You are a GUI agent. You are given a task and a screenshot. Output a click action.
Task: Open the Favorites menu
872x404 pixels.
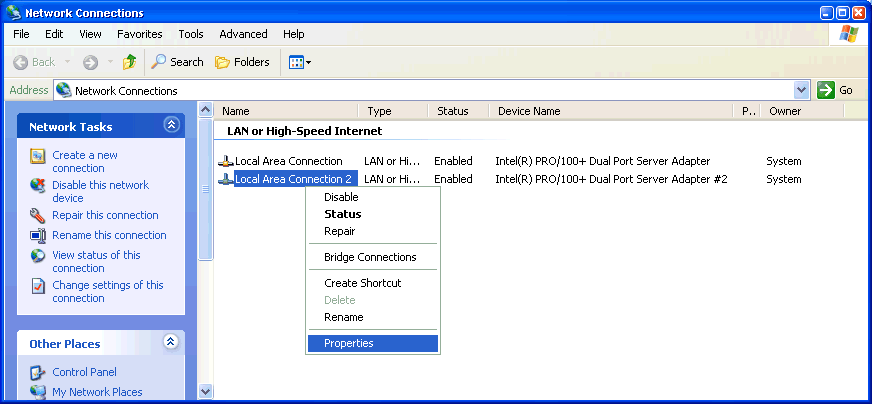tap(140, 34)
